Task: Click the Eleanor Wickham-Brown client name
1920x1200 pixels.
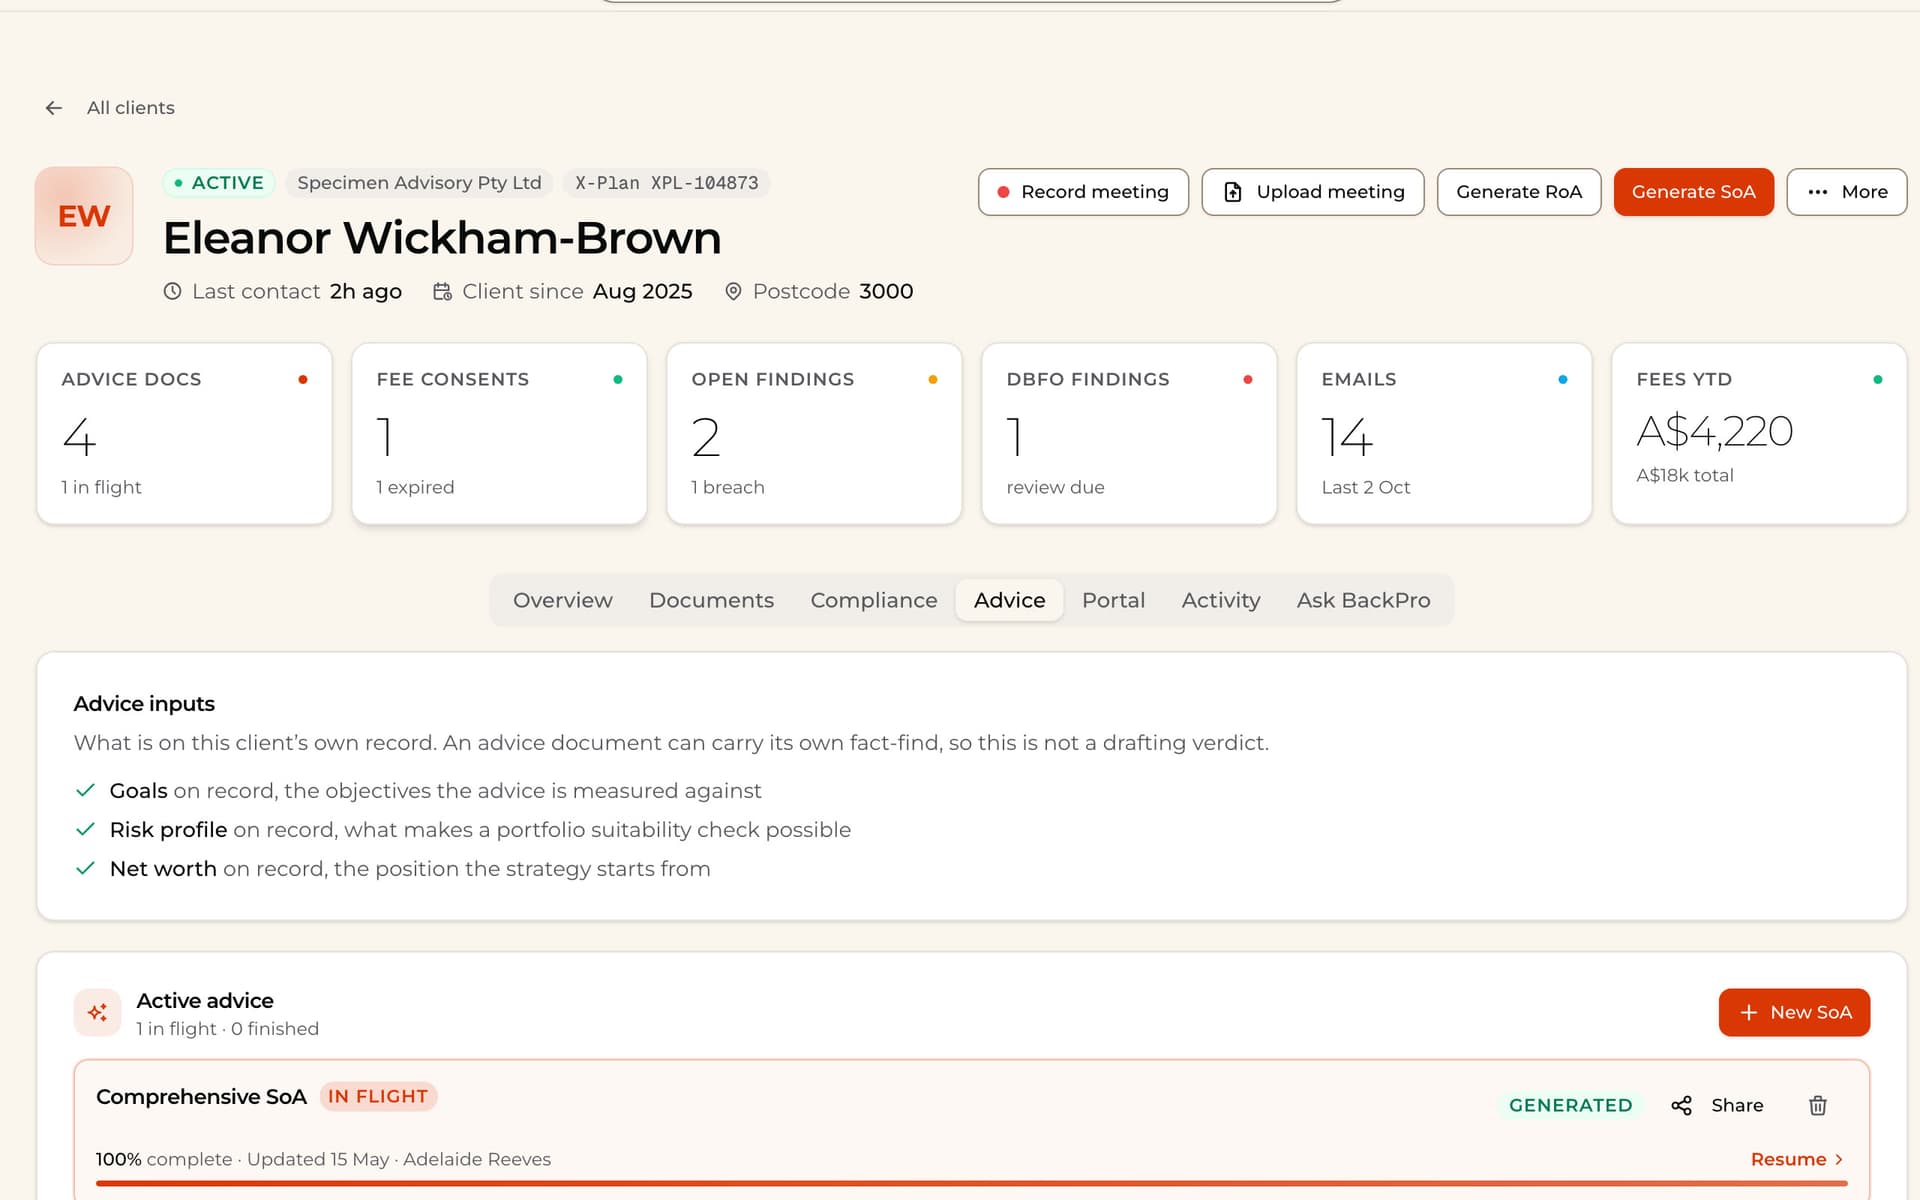Action: (442, 238)
